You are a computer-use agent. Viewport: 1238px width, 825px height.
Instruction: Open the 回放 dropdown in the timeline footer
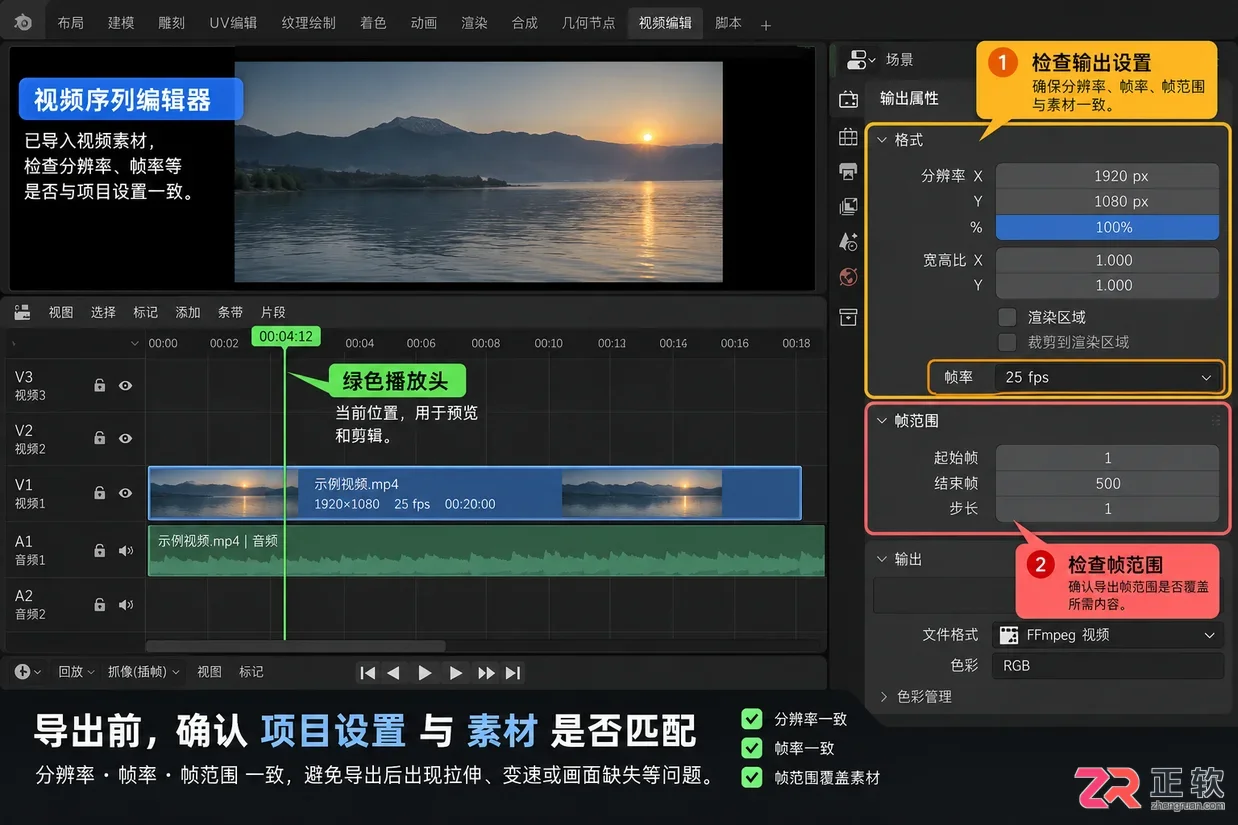click(x=75, y=672)
